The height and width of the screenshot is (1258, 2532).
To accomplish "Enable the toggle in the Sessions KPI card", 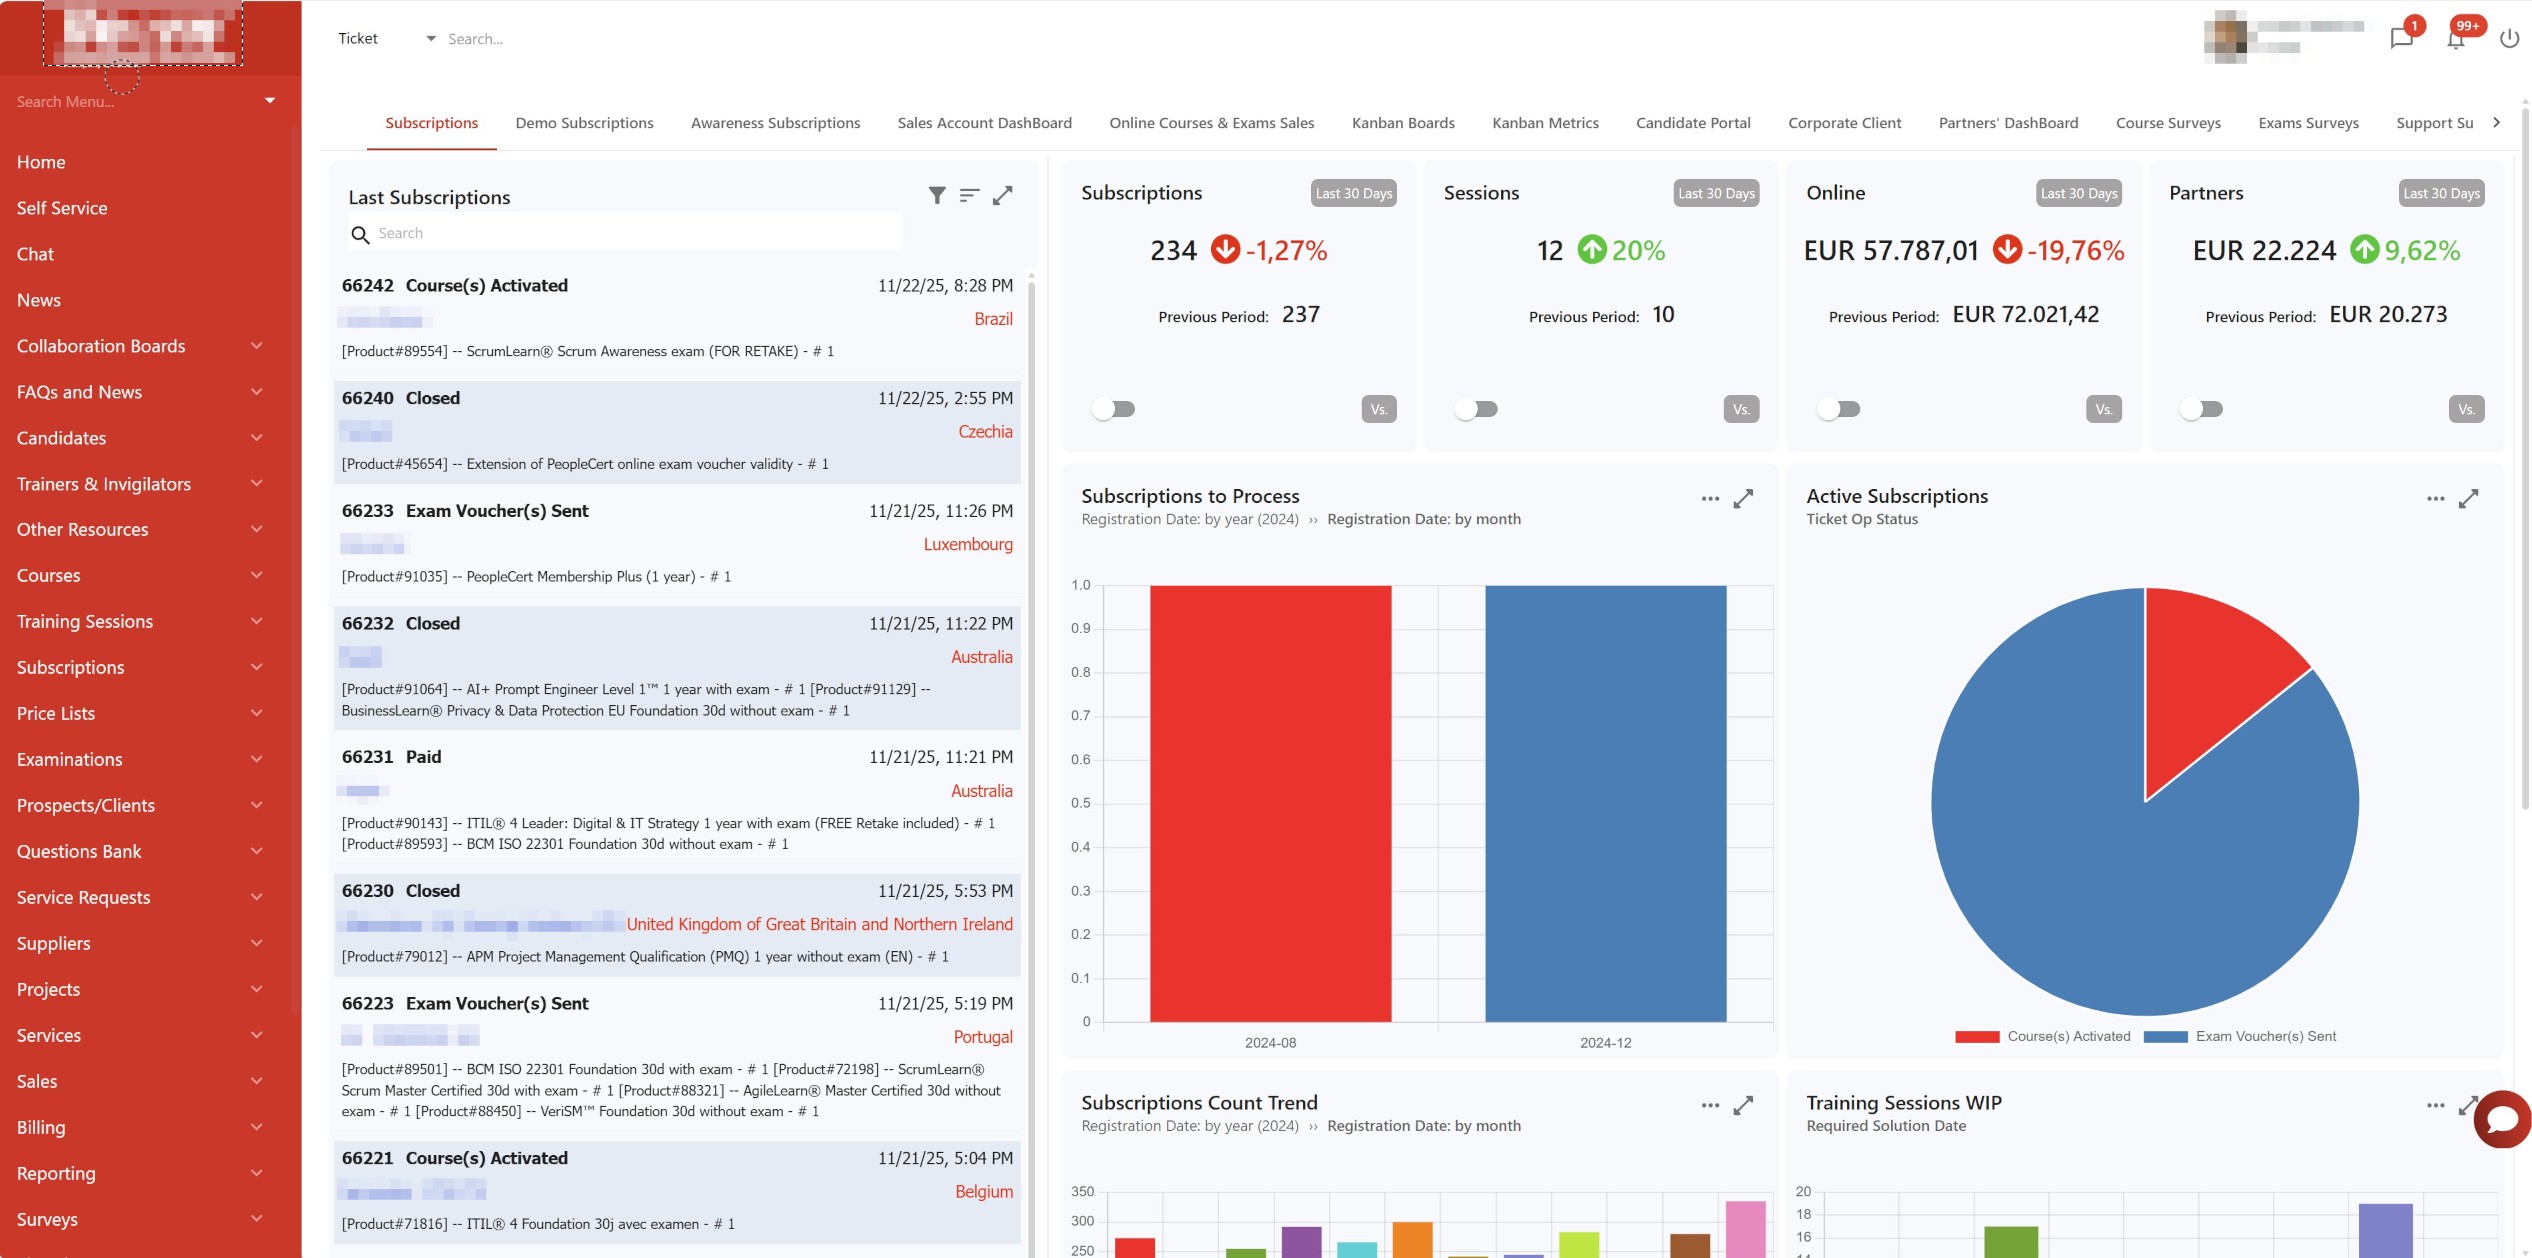I will click(1477, 408).
